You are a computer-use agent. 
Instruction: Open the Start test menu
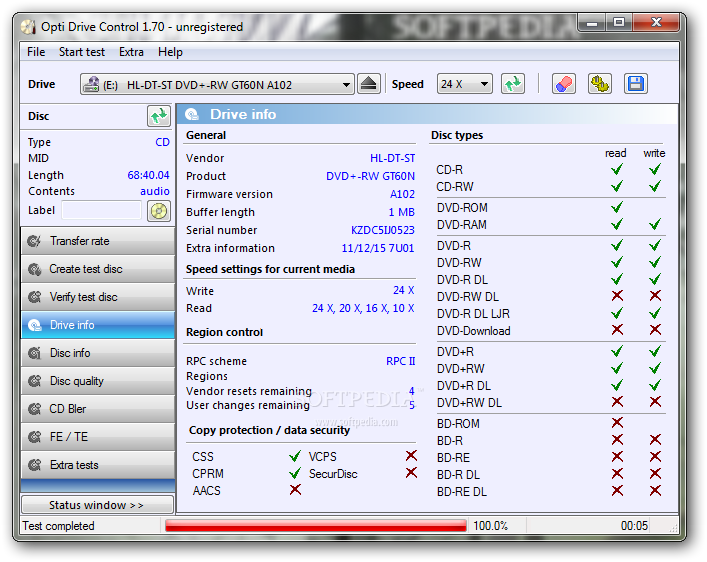pyautogui.click(x=82, y=52)
